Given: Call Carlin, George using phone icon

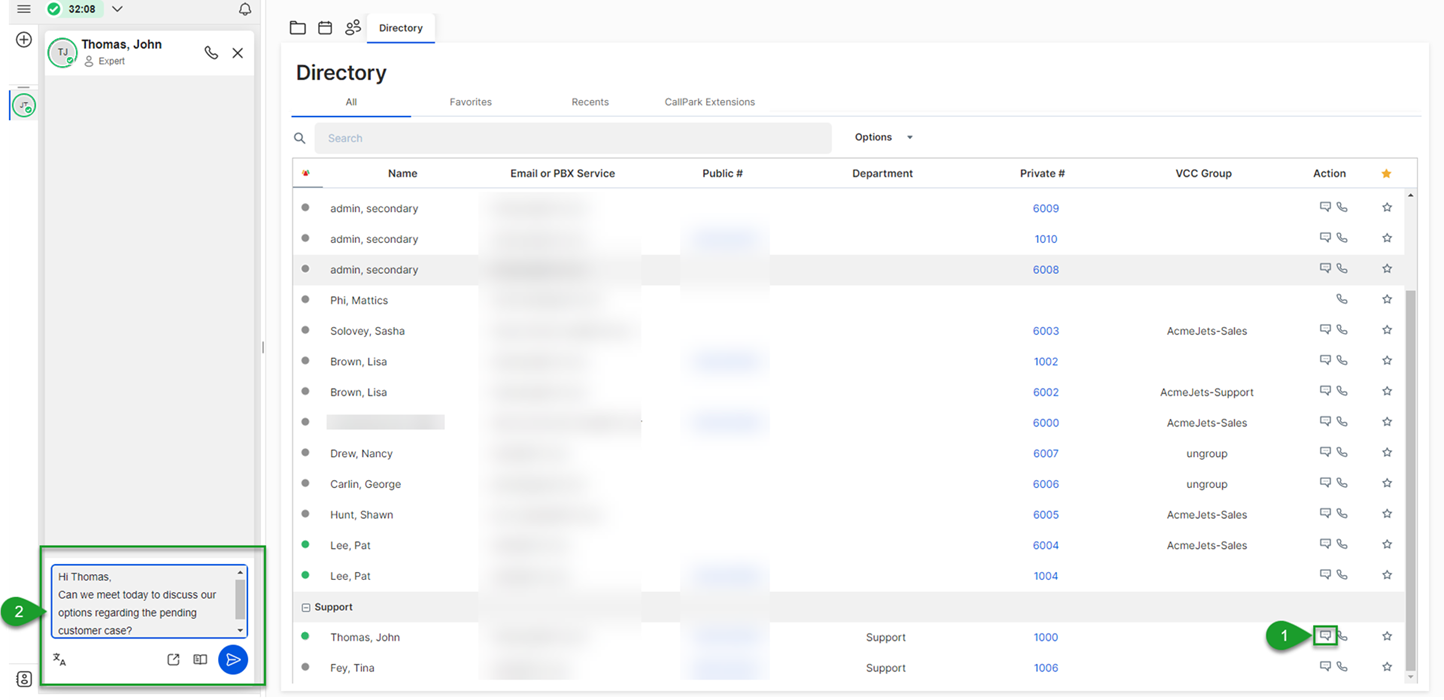Looking at the screenshot, I should (x=1342, y=483).
